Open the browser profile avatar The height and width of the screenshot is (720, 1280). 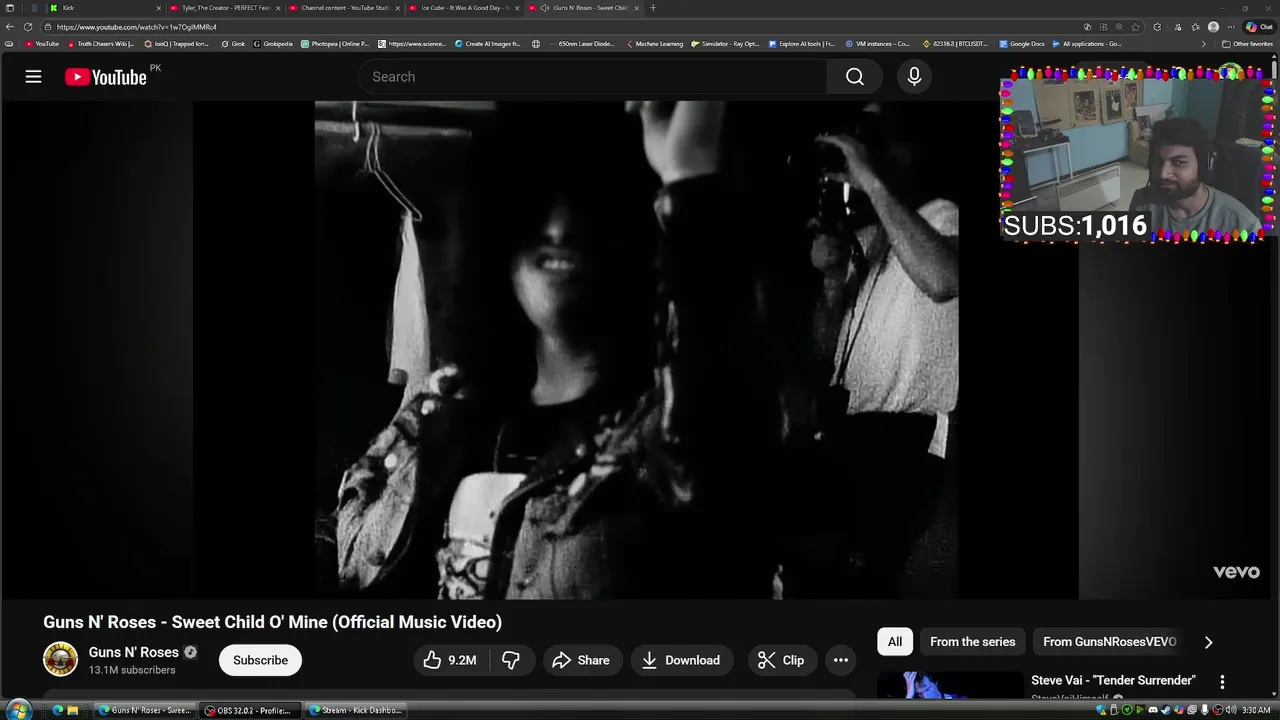tap(1213, 27)
